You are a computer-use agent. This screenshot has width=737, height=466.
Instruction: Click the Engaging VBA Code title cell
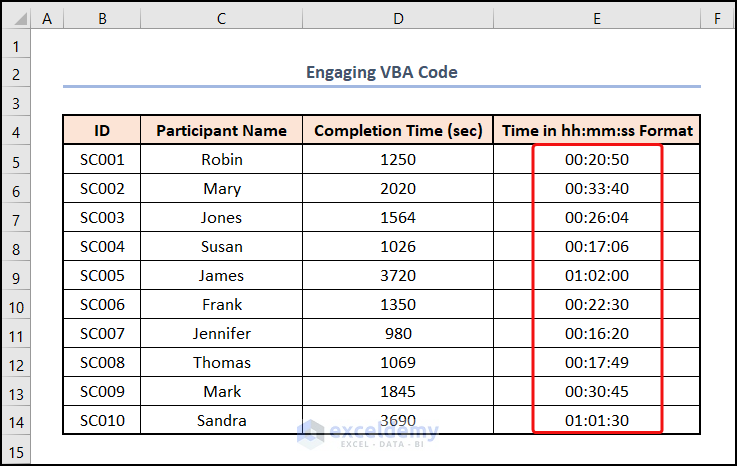point(382,72)
